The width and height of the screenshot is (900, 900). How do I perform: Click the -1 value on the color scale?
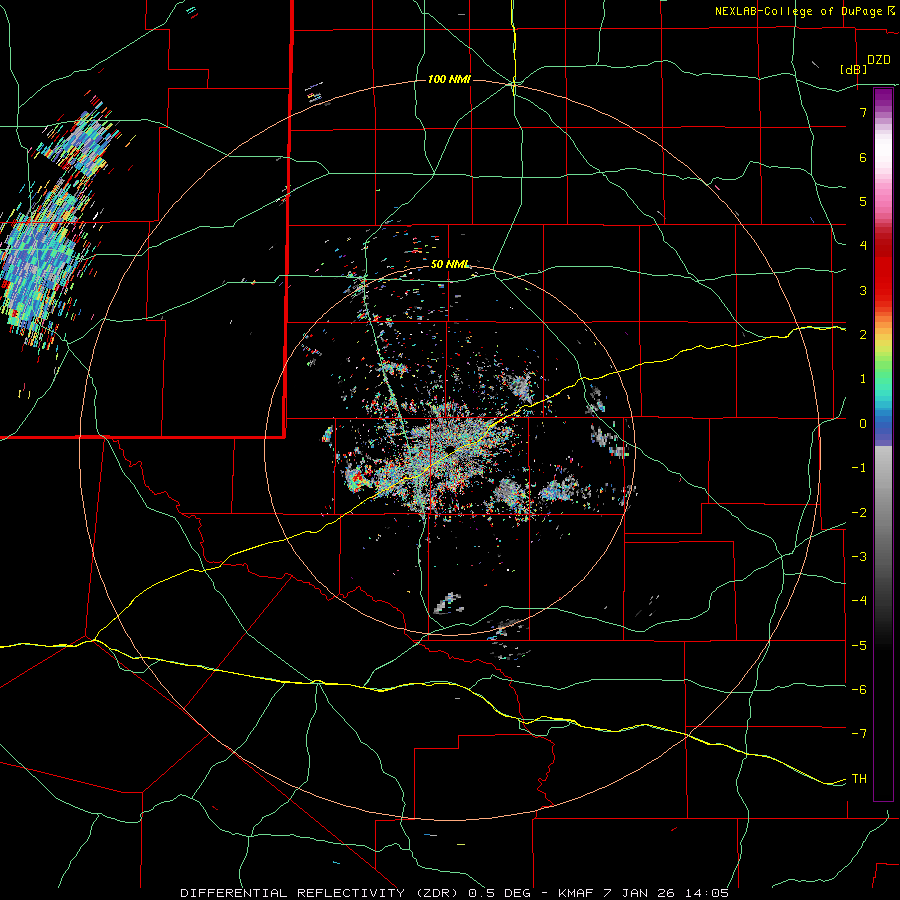[x=859, y=468]
